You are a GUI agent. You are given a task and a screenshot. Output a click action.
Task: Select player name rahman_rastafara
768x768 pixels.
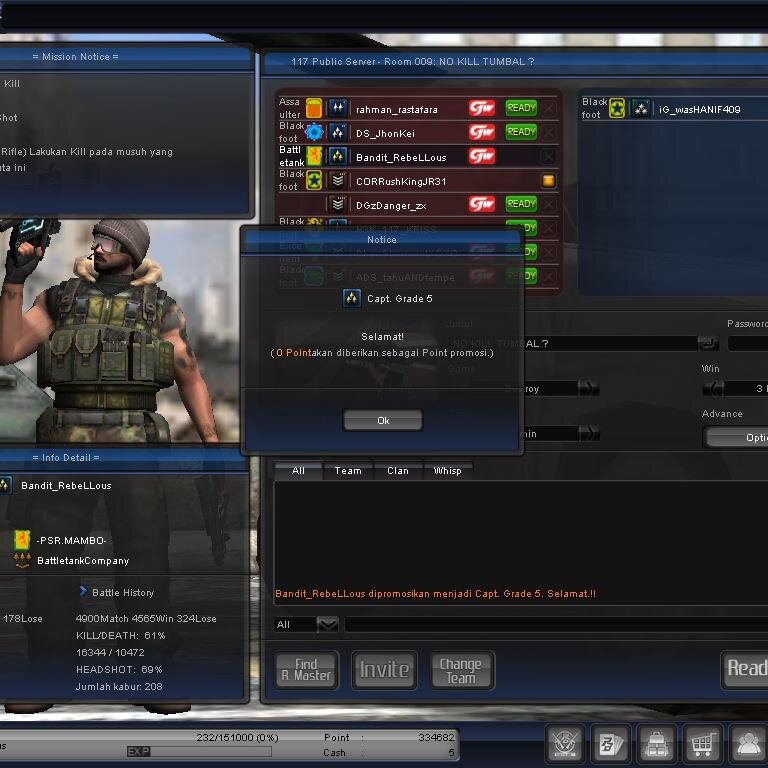click(x=397, y=110)
